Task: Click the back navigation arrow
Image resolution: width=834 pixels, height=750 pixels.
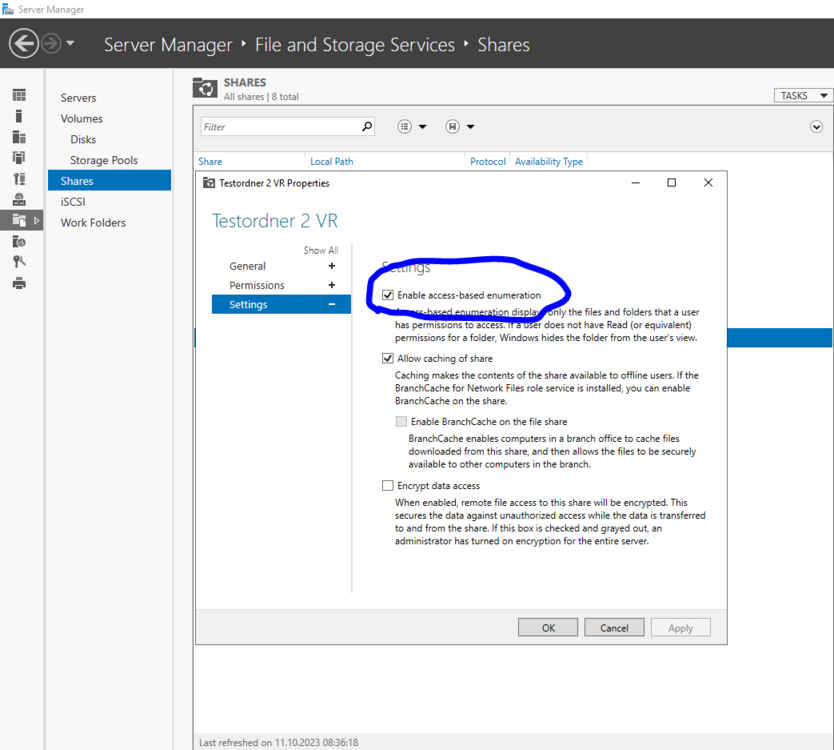Action: (24, 44)
